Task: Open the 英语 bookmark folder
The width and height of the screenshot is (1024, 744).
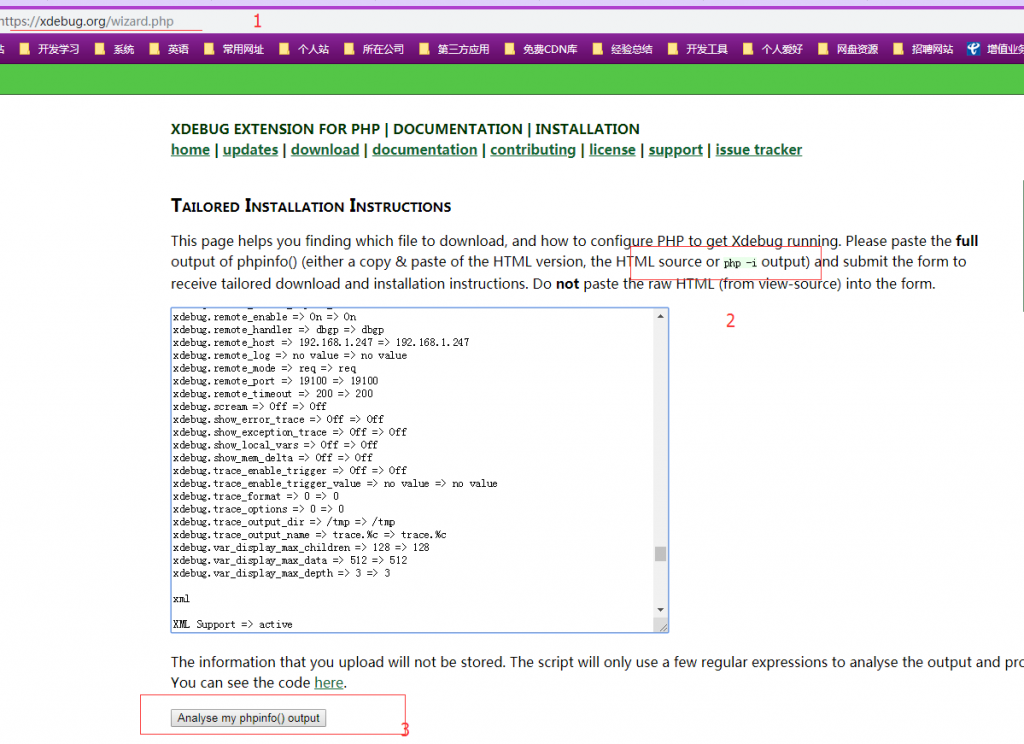Action: [169, 49]
